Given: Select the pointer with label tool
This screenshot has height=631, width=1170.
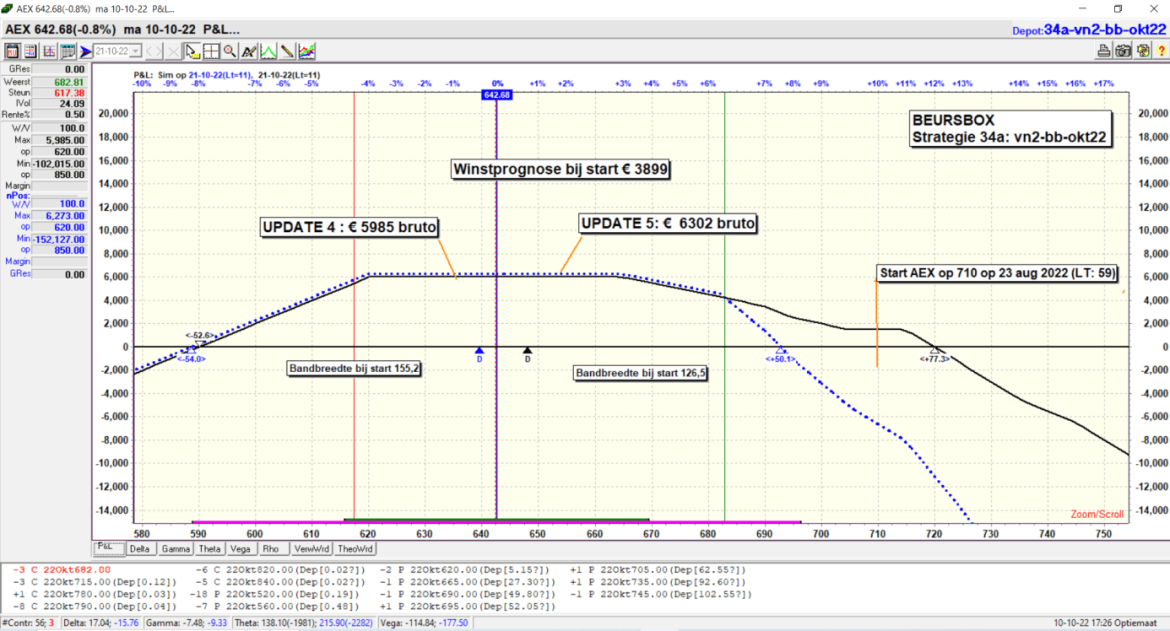Looking at the screenshot, I should coord(193,51).
